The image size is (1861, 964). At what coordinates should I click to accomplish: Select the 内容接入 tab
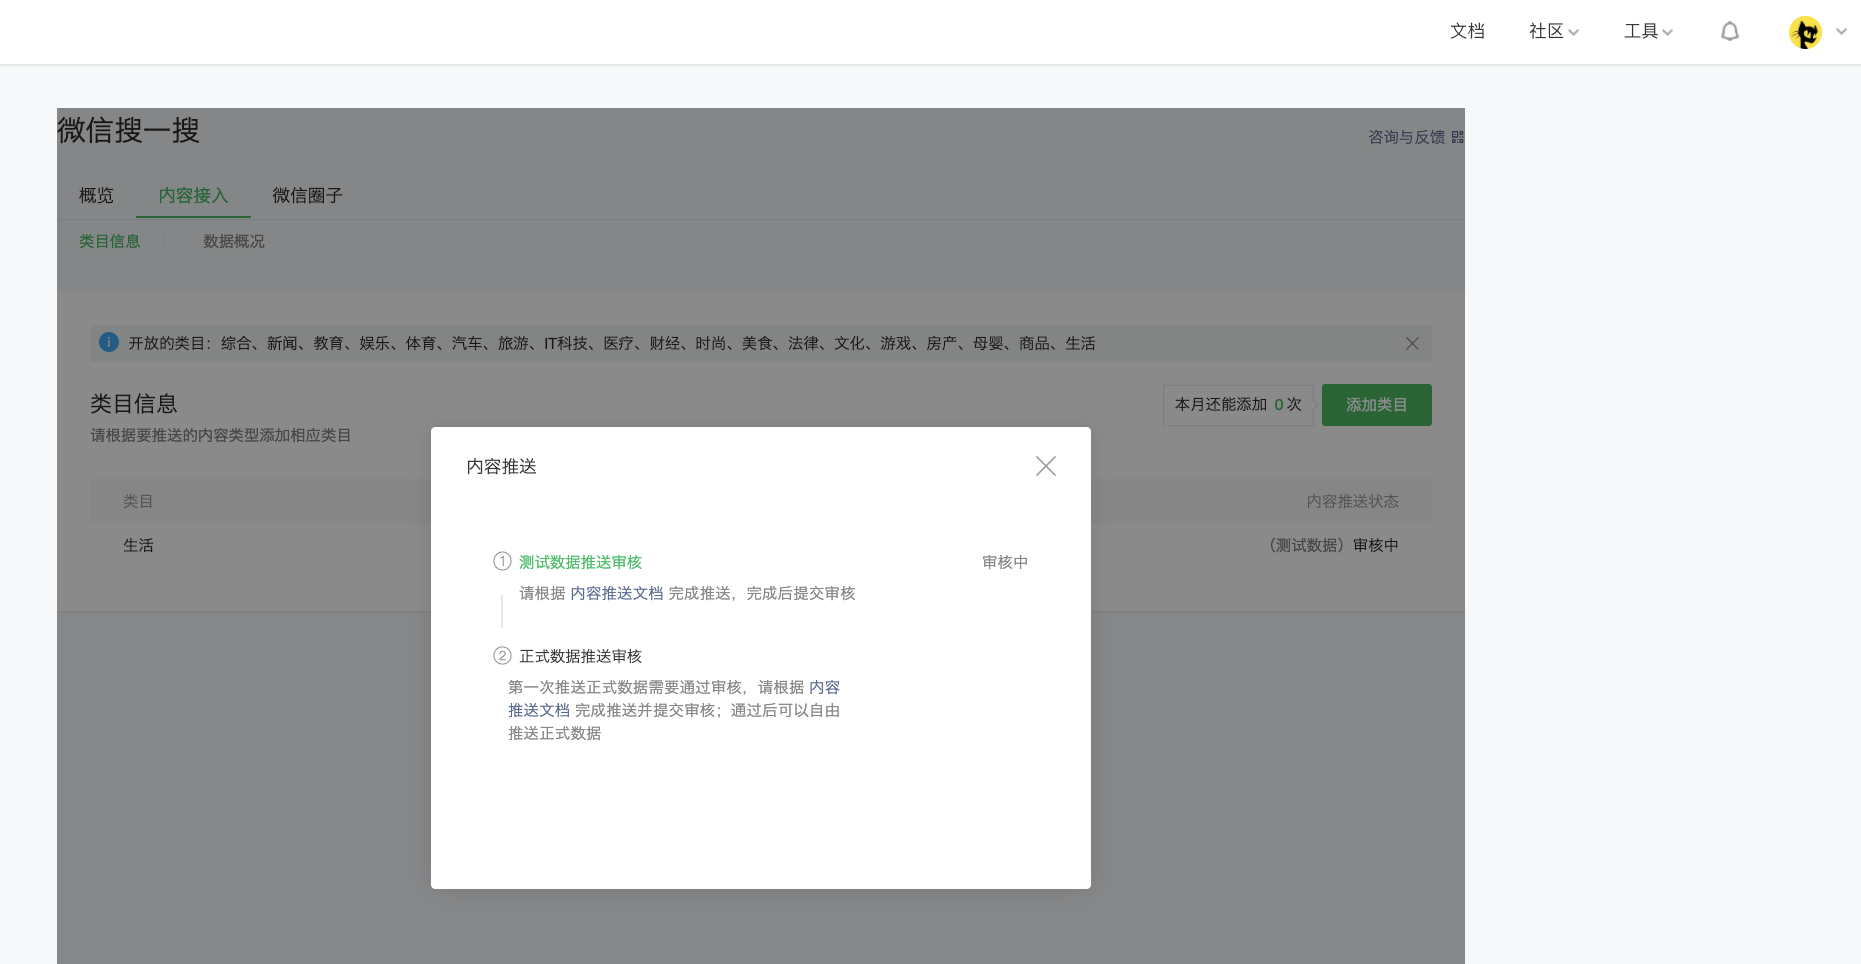click(x=193, y=195)
